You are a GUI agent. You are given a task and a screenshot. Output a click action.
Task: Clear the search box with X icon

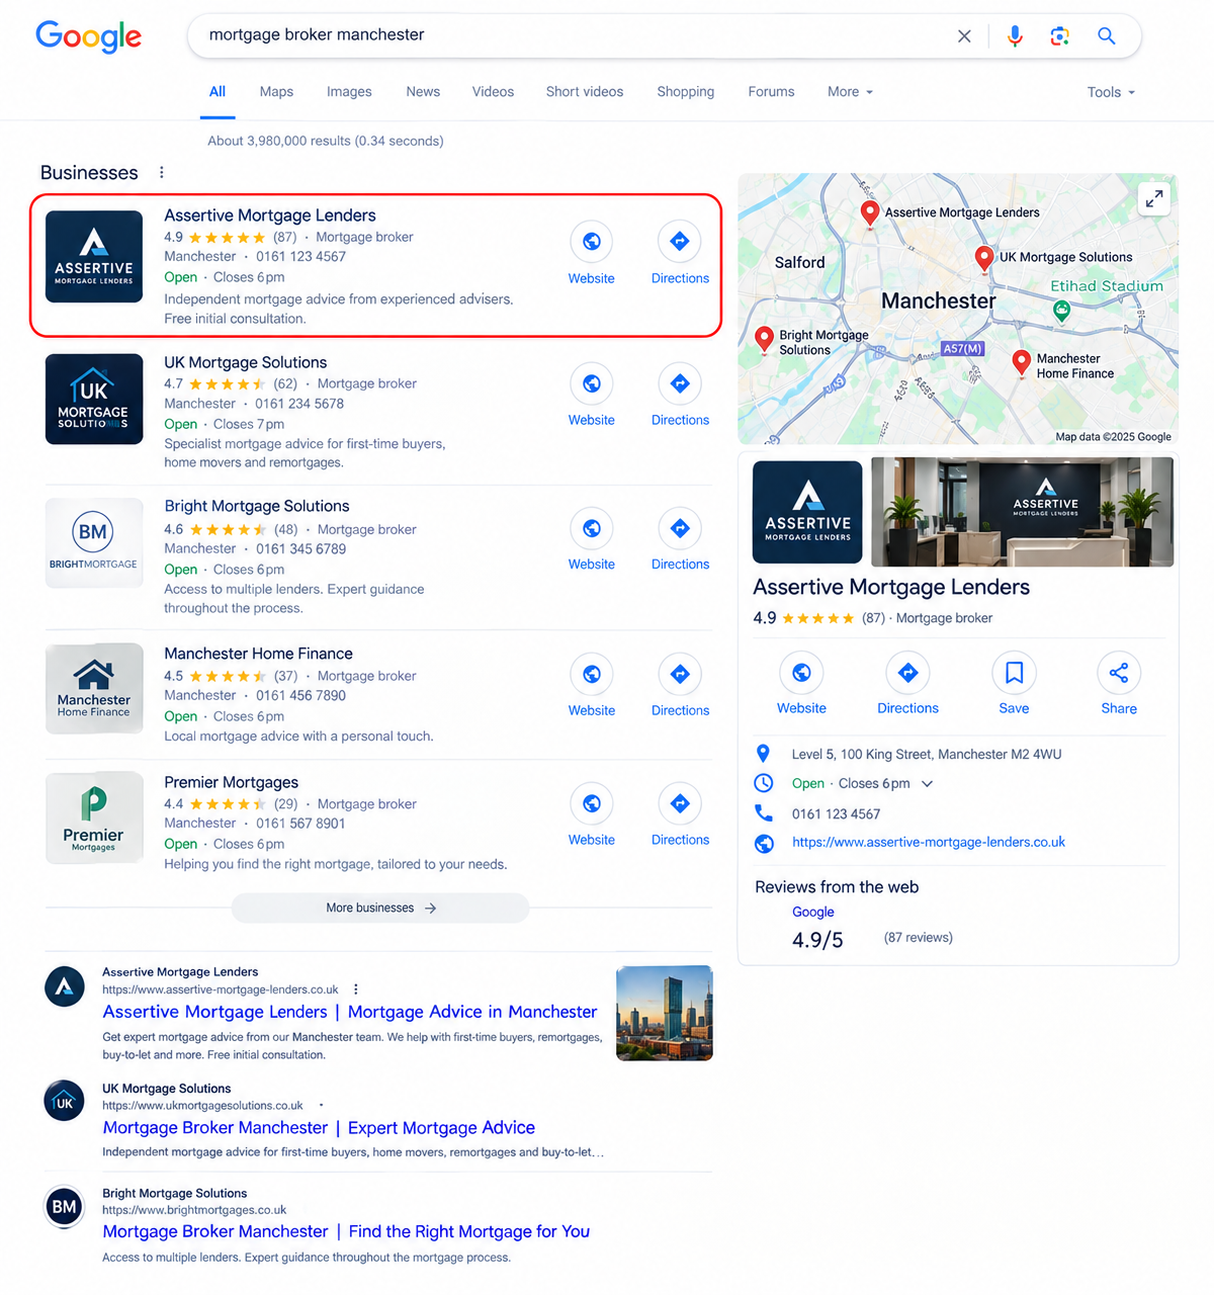[964, 36]
